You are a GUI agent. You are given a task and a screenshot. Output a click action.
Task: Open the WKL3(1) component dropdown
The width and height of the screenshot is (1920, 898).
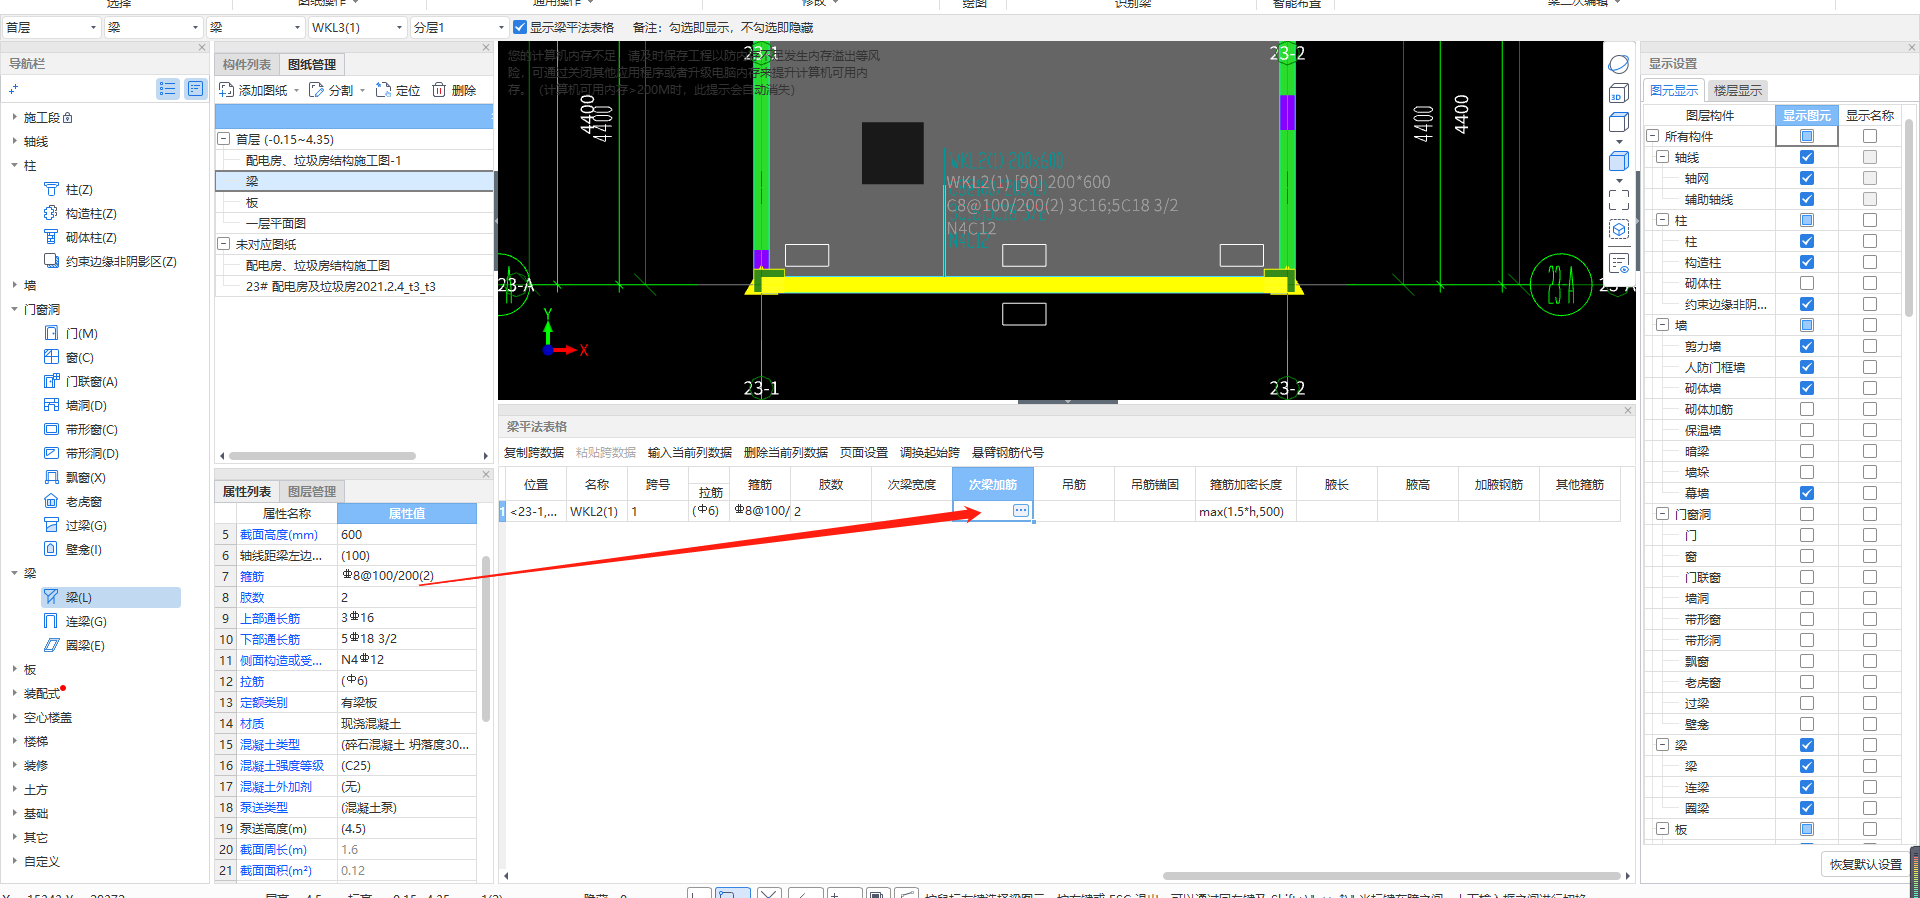(x=357, y=27)
